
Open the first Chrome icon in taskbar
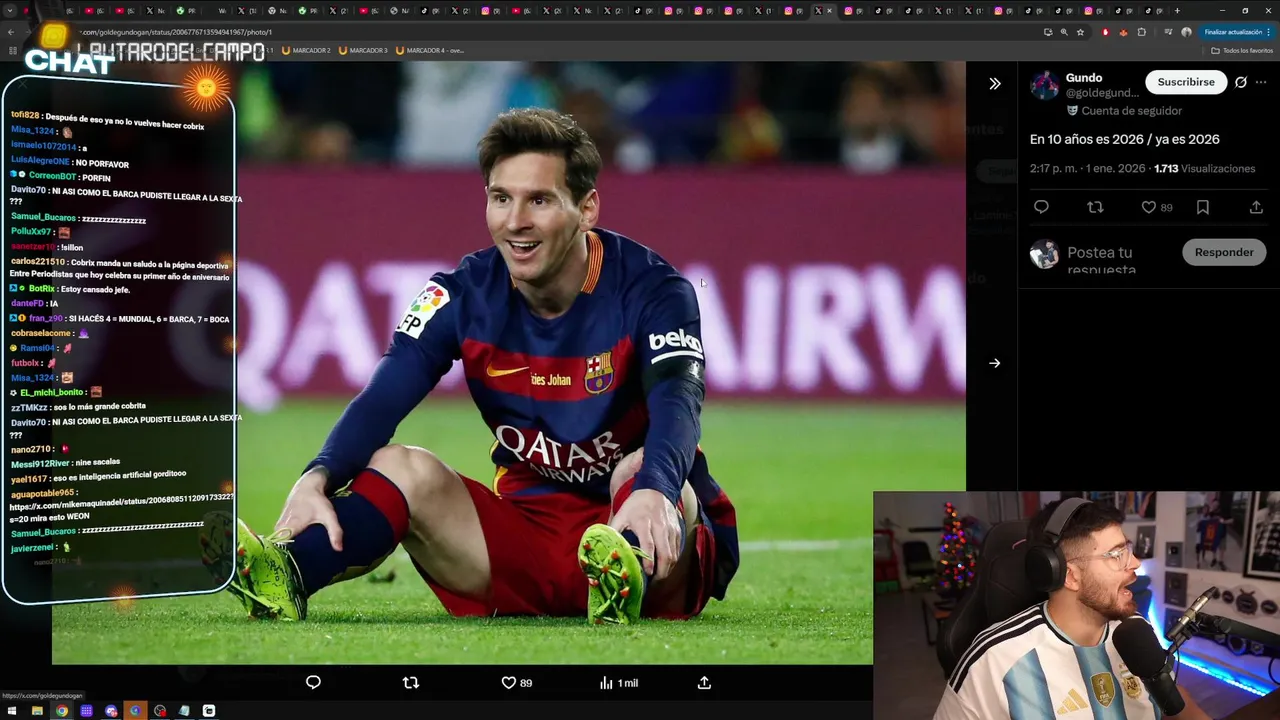pos(62,711)
